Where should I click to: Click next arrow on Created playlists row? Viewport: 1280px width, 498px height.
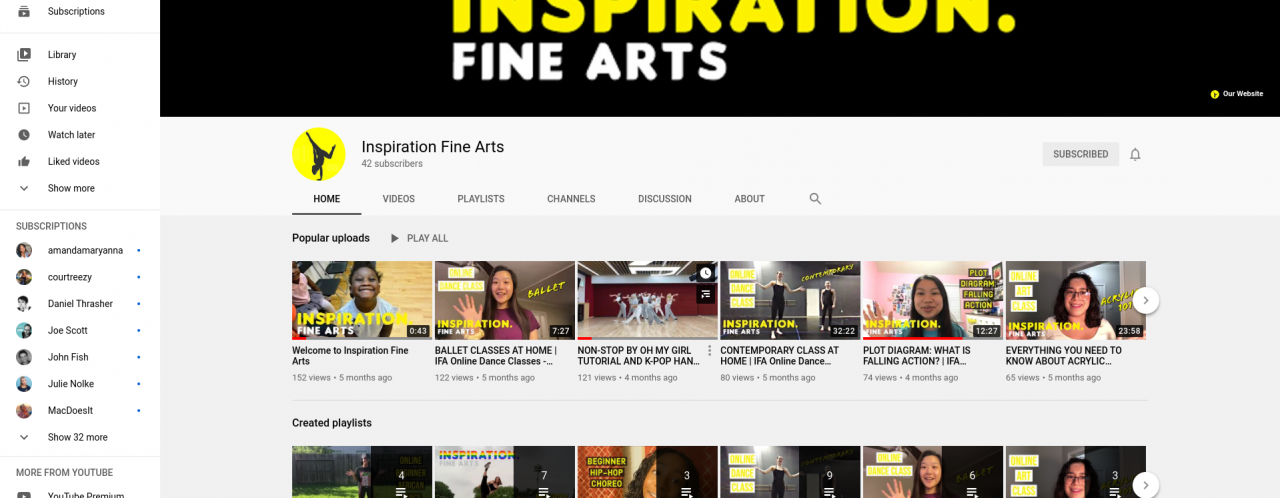[1145, 485]
